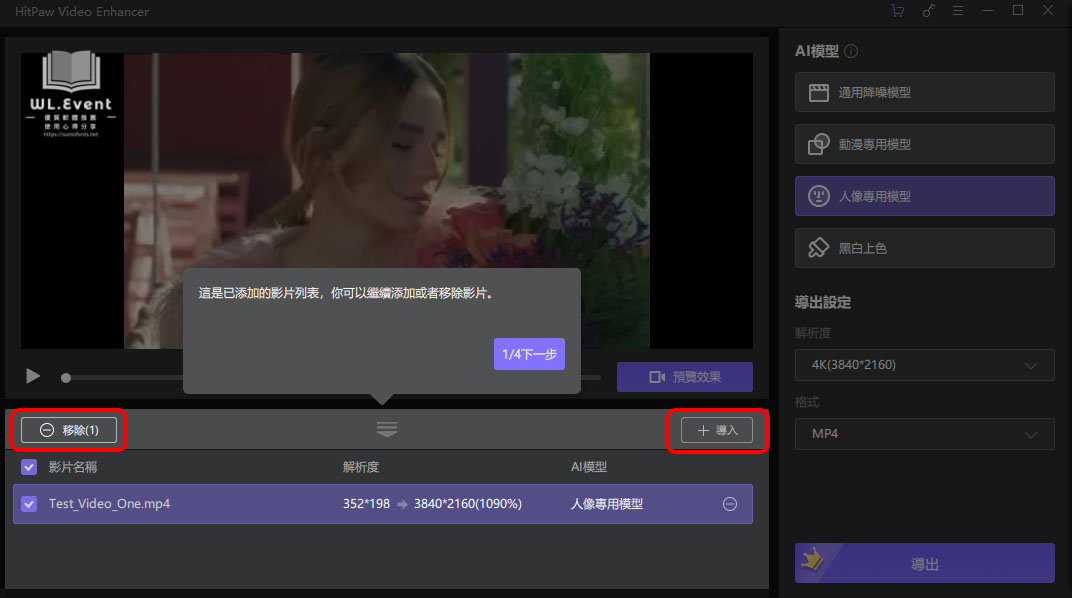Minimize the HitPaw Video Enhancer window

[988, 11]
